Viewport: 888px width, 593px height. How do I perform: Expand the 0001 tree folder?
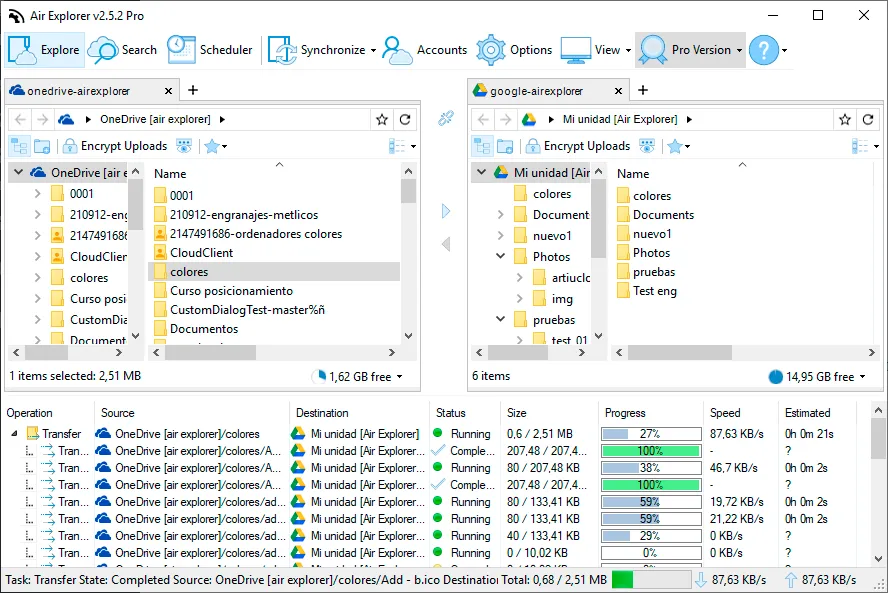[37, 194]
